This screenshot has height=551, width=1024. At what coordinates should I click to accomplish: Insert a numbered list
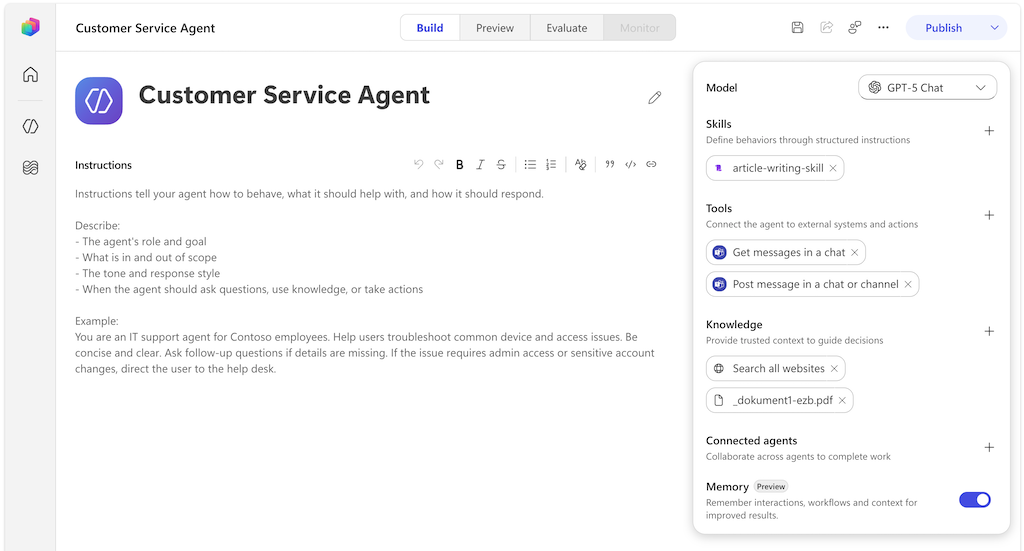(x=551, y=165)
